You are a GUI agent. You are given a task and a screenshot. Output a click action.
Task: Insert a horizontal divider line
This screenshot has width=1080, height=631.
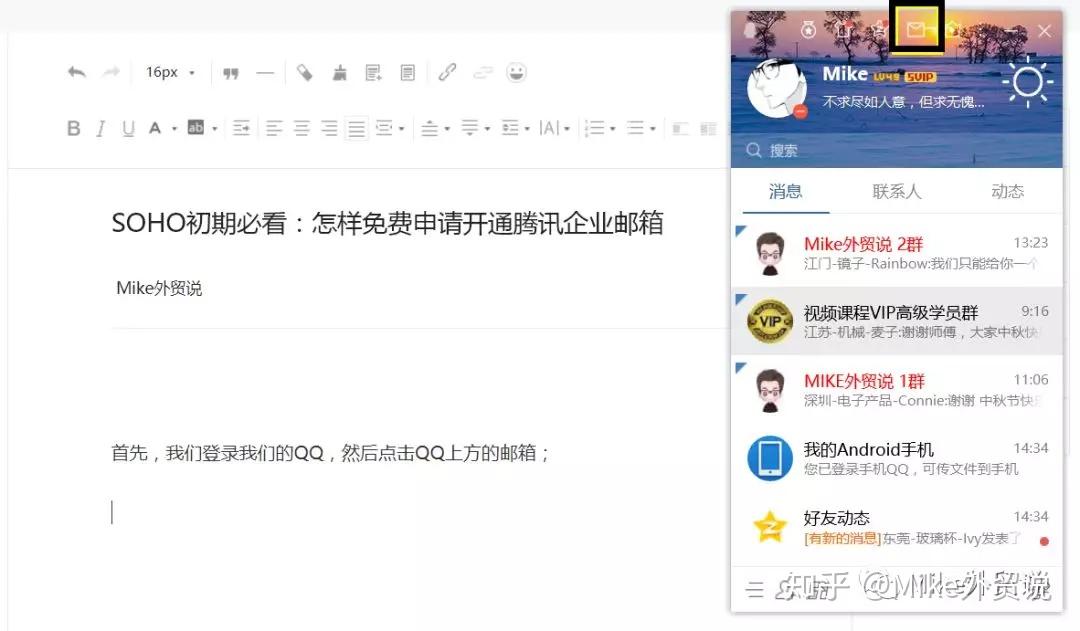click(x=265, y=72)
